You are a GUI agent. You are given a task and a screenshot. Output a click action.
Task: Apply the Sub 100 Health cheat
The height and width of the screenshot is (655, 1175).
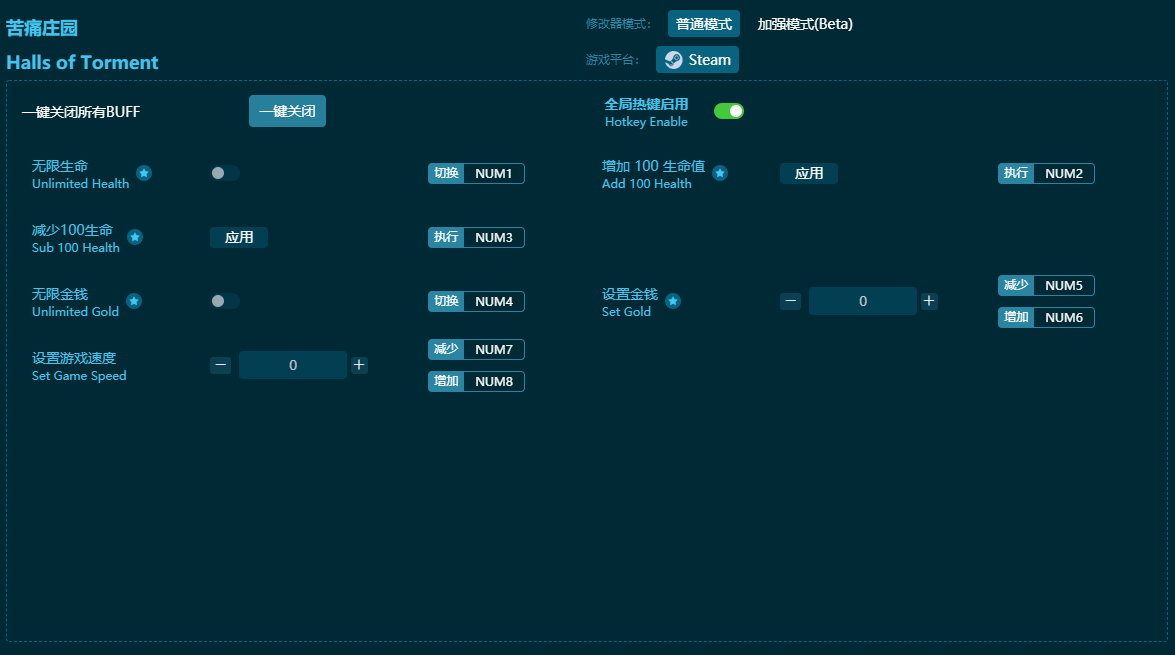[x=238, y=237]
